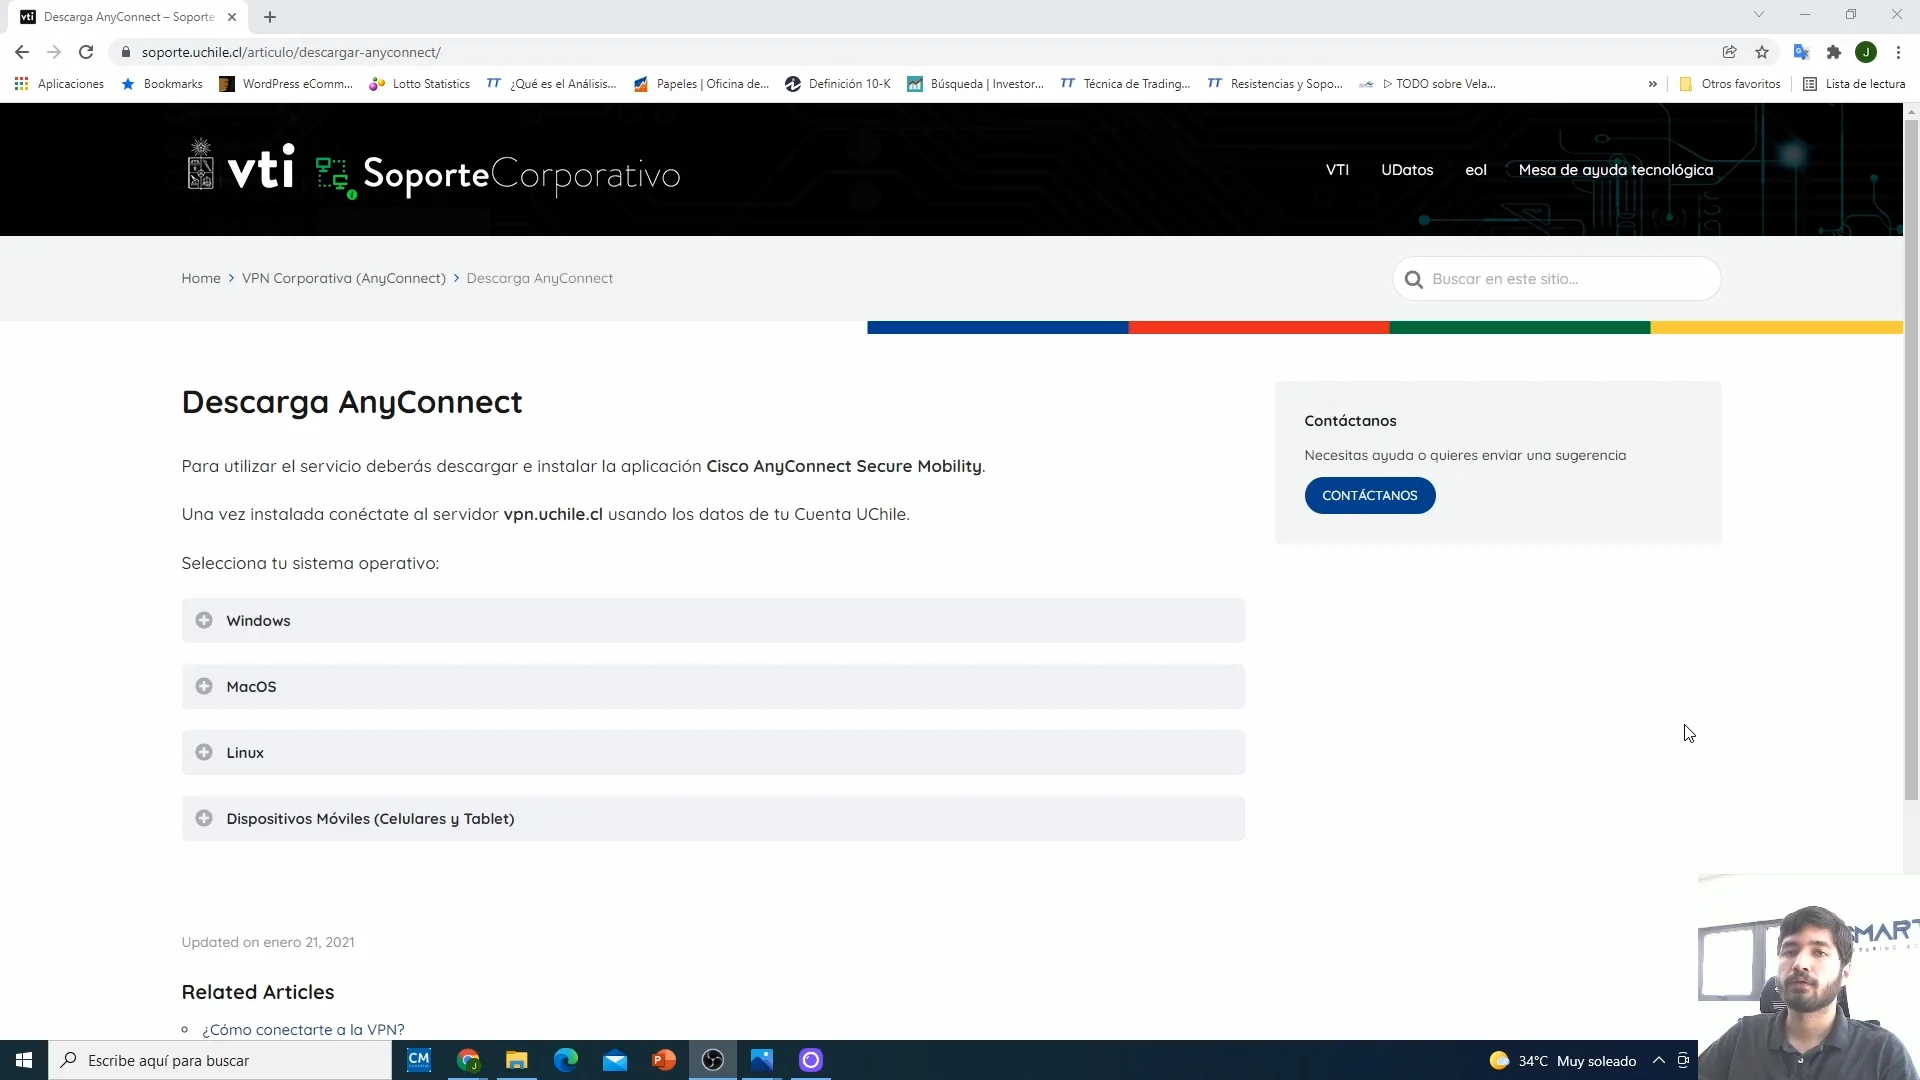
Task: Go to UDatos in the top navigation
Action: tap(1407, 170)
